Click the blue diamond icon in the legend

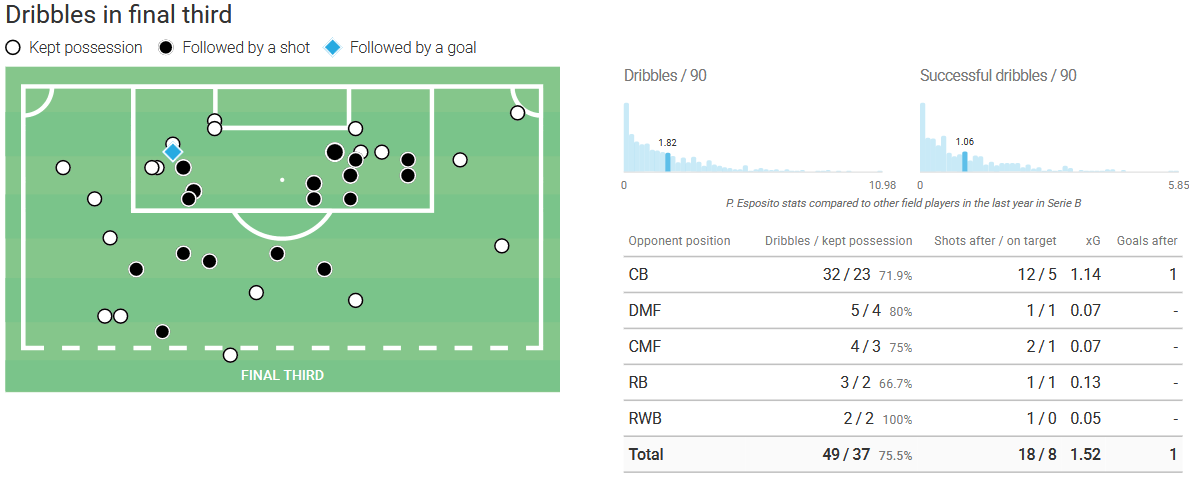pyautogui.click(x=334, y=47)
